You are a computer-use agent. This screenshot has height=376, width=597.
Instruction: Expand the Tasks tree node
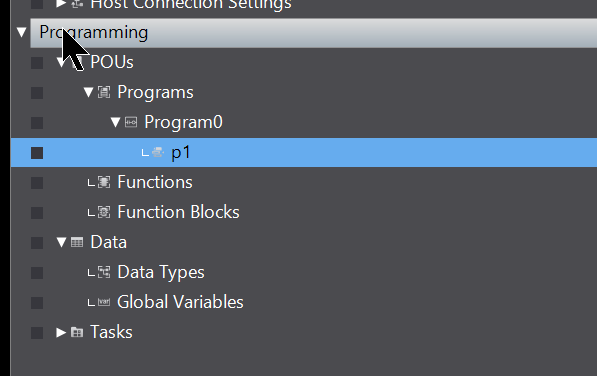(x=61, y=332)
